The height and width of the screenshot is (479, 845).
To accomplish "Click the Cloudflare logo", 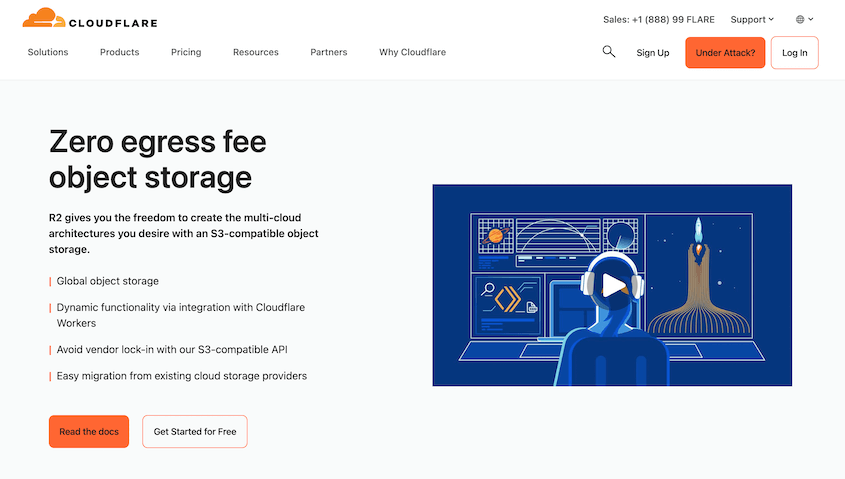I will (90, 18).
